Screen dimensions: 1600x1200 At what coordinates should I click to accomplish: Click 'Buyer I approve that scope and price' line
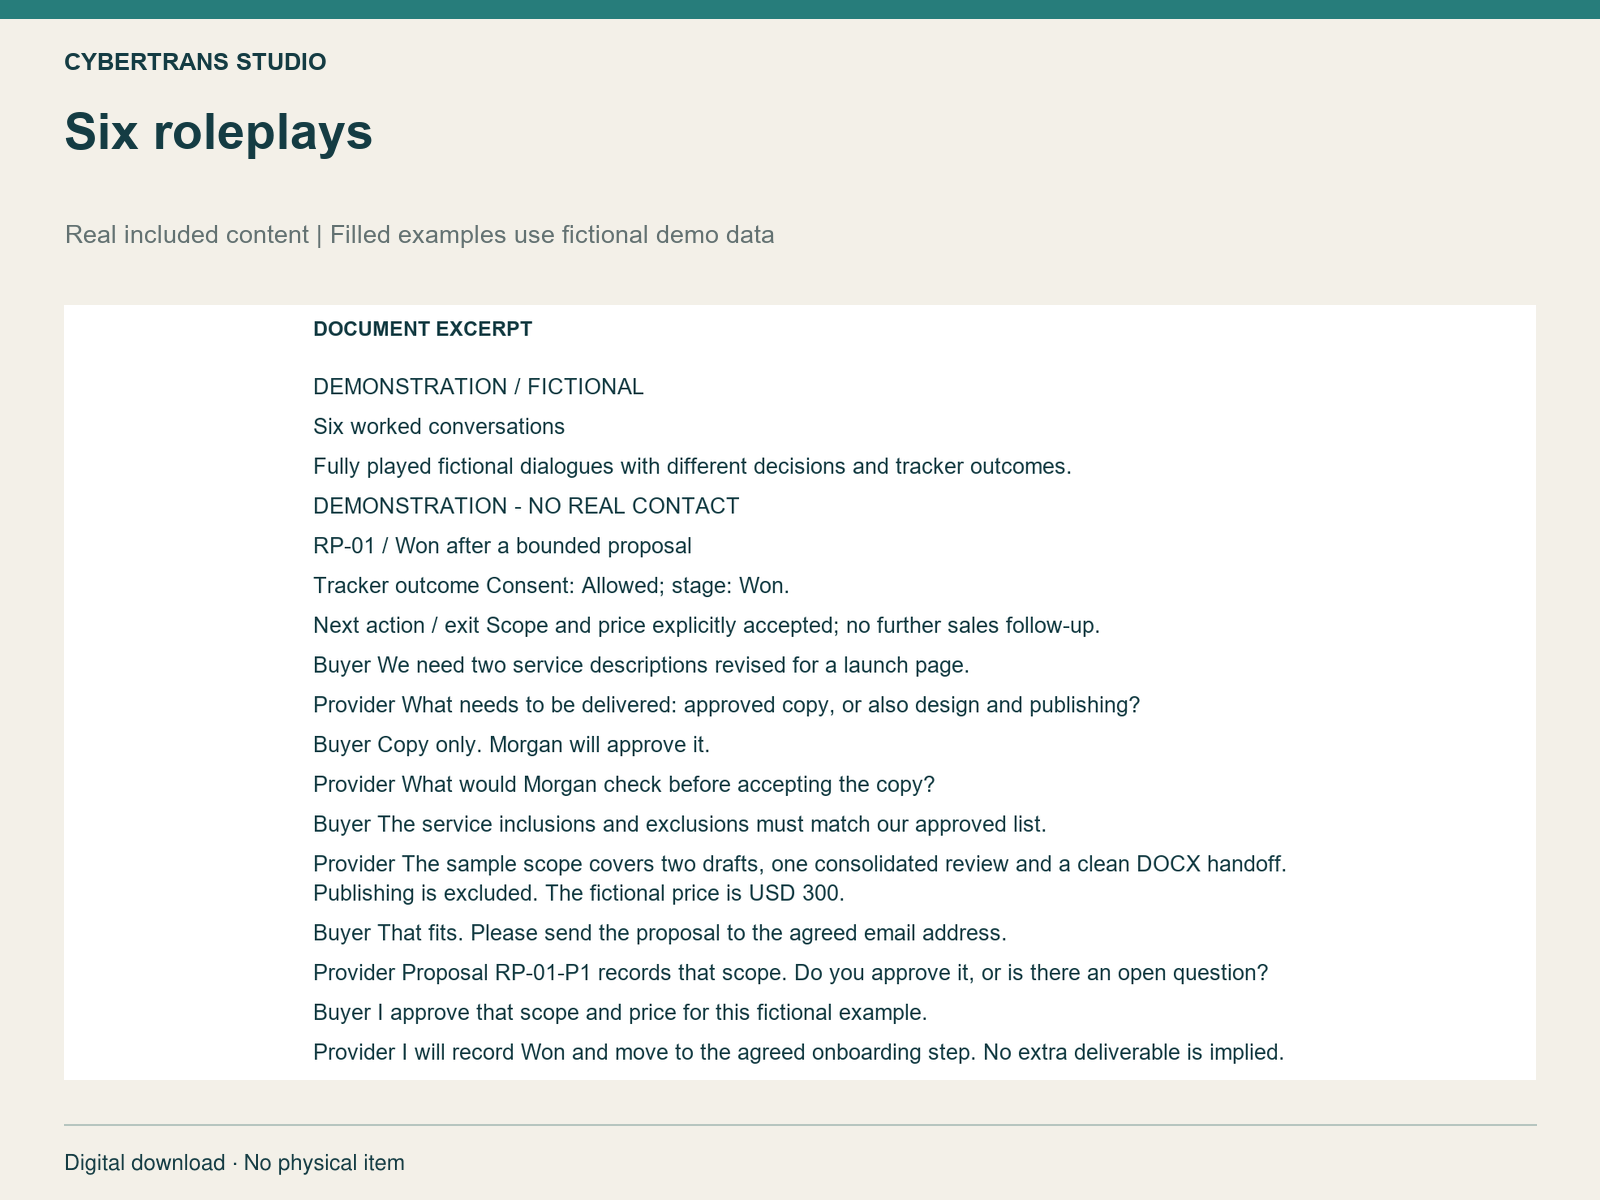(x=620, y=1013)
